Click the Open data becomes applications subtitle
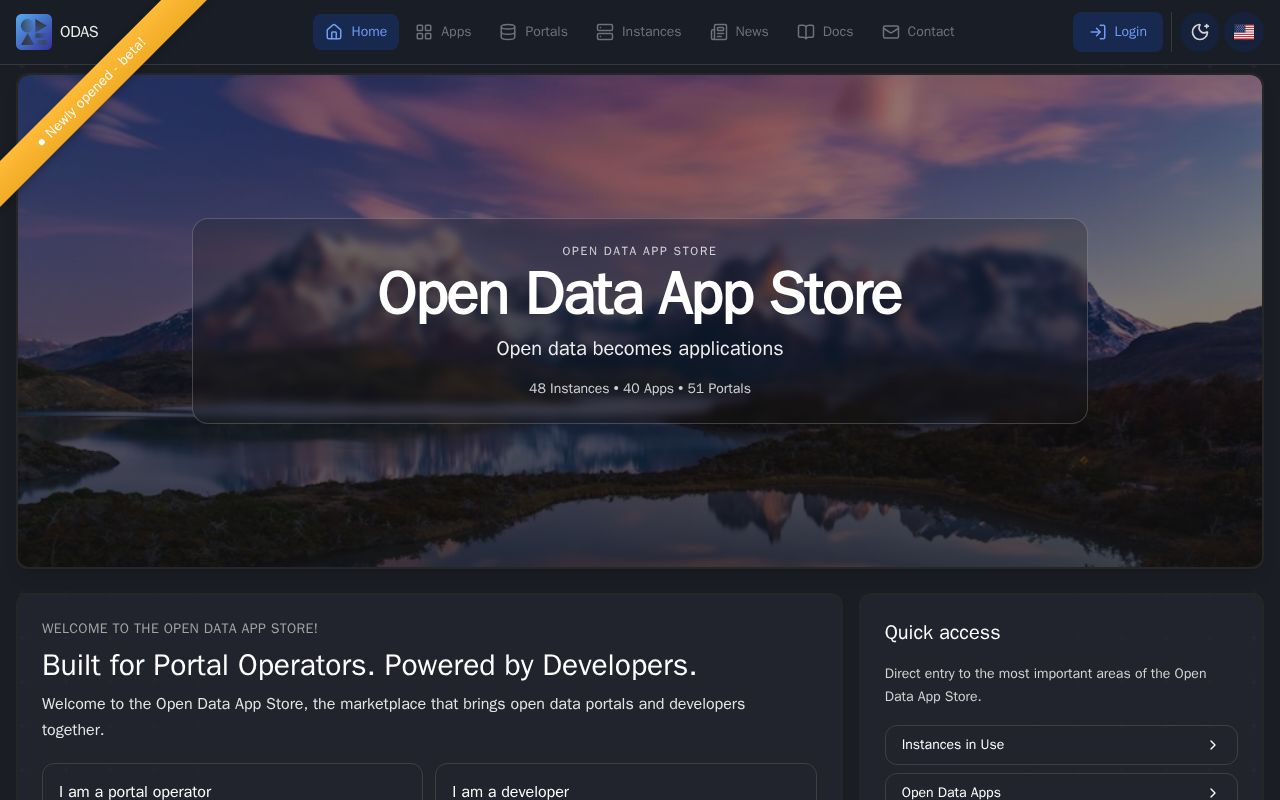Screen dimensions: 1280x800 coord(640,348)
